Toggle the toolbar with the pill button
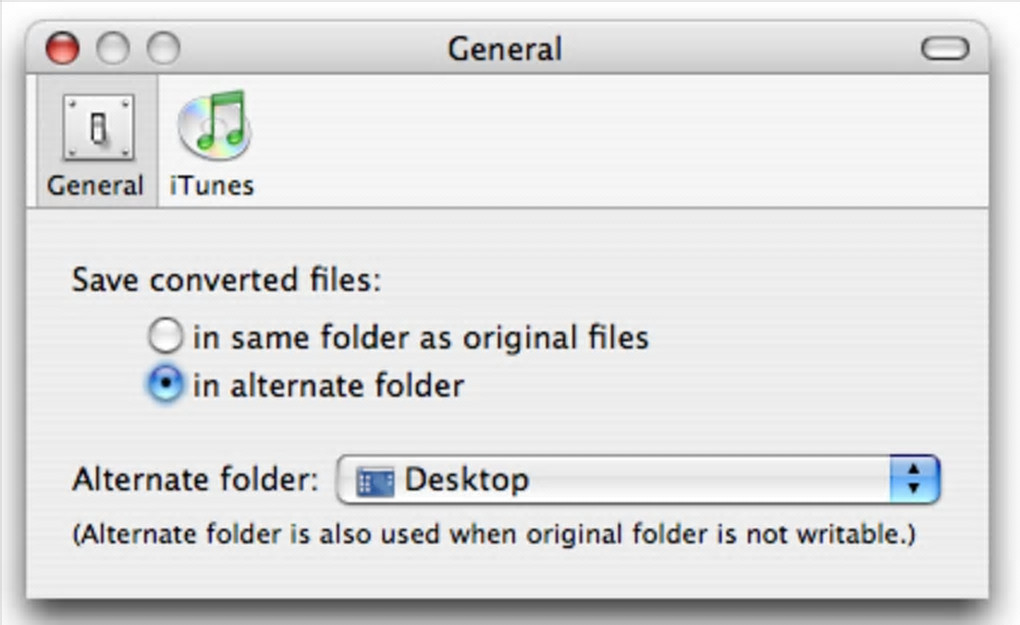This screenshot has height=625, width=1020. tap(945, 48)
